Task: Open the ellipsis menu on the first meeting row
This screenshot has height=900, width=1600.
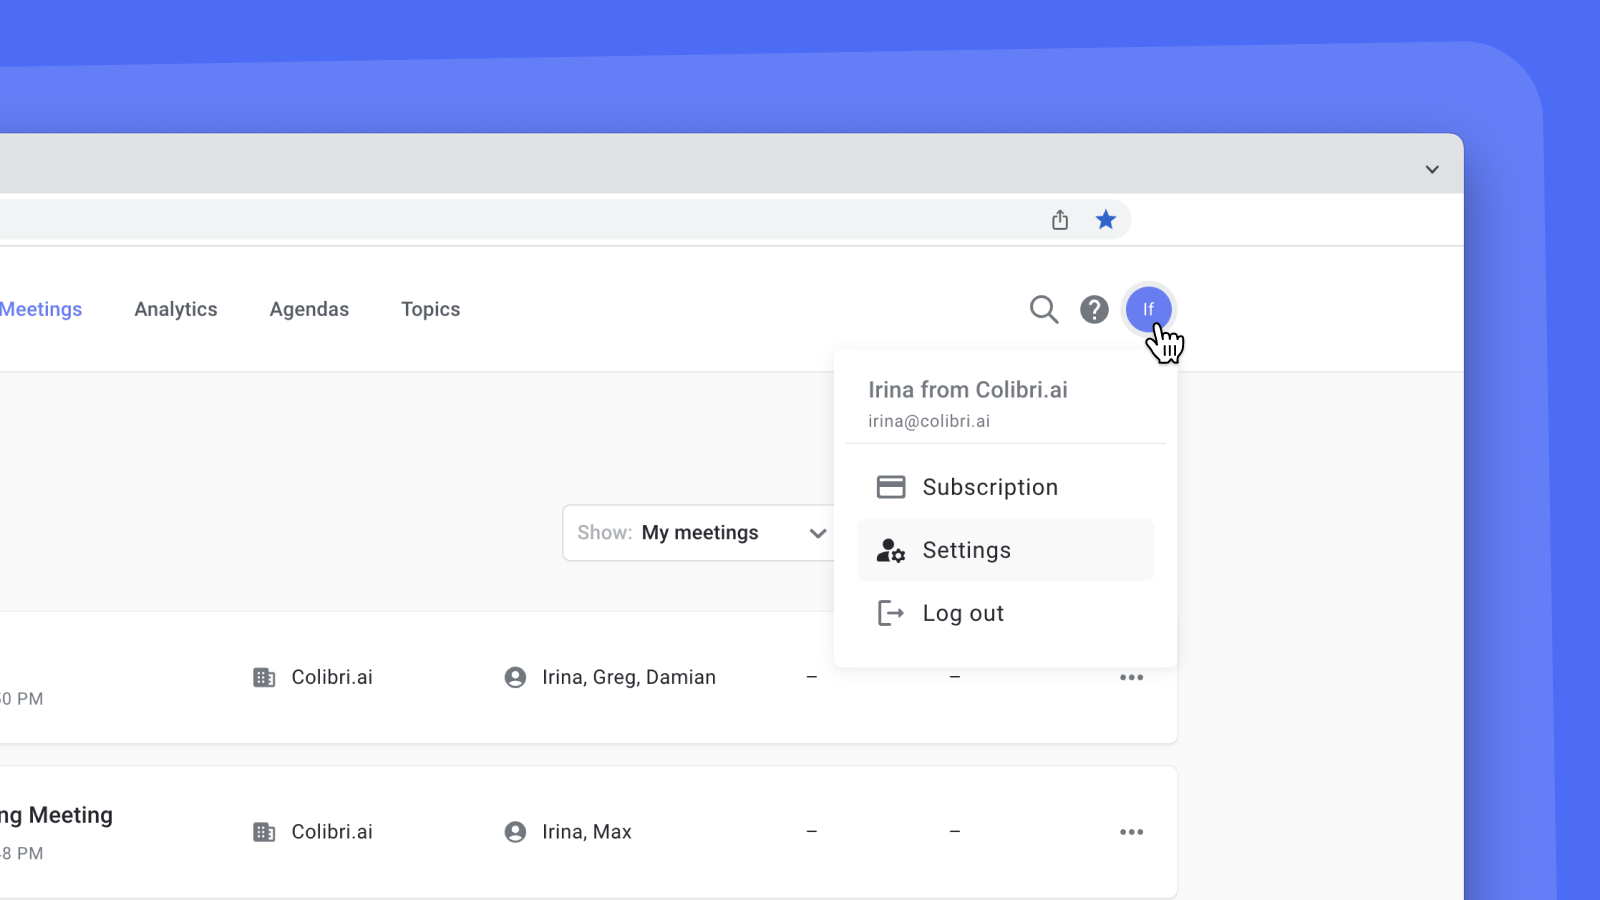Action: pyautogui.click(x=1131, y=677)
